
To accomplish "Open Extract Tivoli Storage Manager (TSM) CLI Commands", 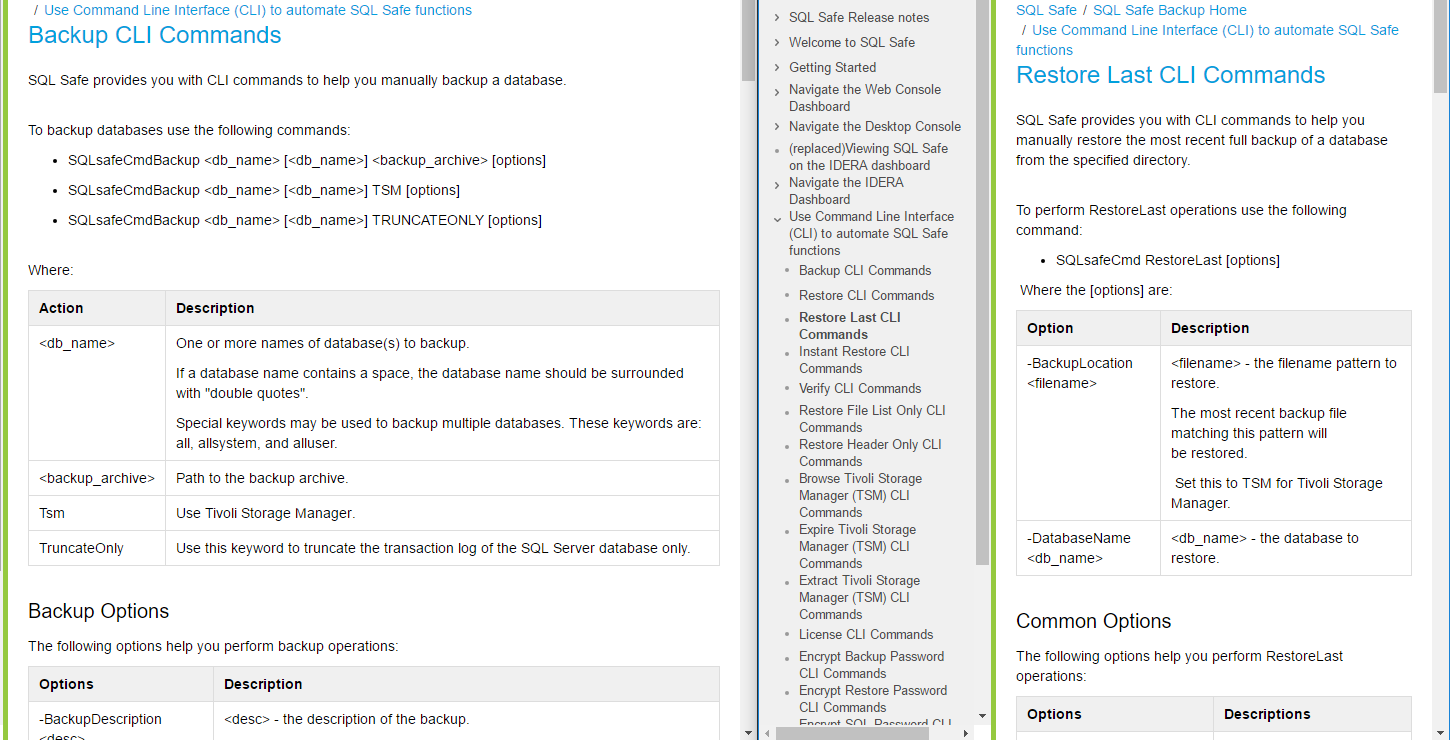I will click(860, 597).
